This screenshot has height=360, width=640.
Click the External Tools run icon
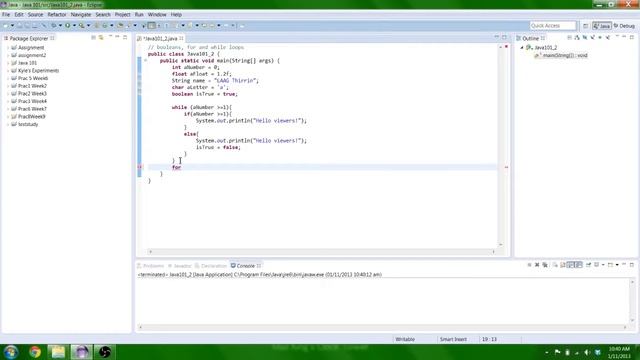tap(82, 25)
